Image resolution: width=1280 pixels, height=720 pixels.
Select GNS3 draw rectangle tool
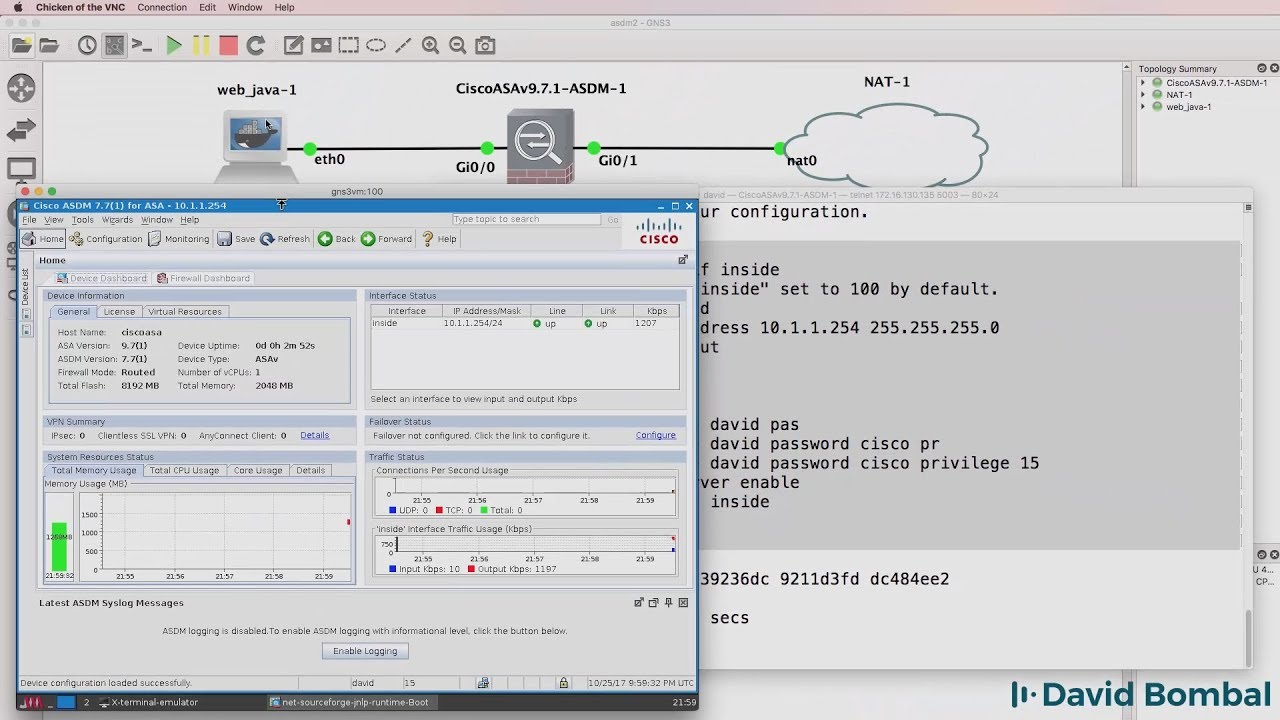[x=348, y=45]
